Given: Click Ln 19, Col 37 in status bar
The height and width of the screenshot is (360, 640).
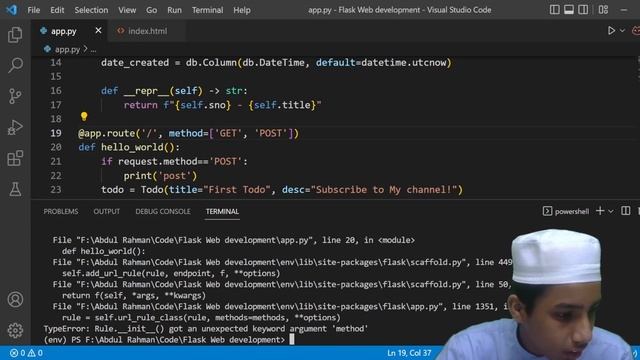Looking at the screenshot, I should pyautogui.click(x=409, y=353).
